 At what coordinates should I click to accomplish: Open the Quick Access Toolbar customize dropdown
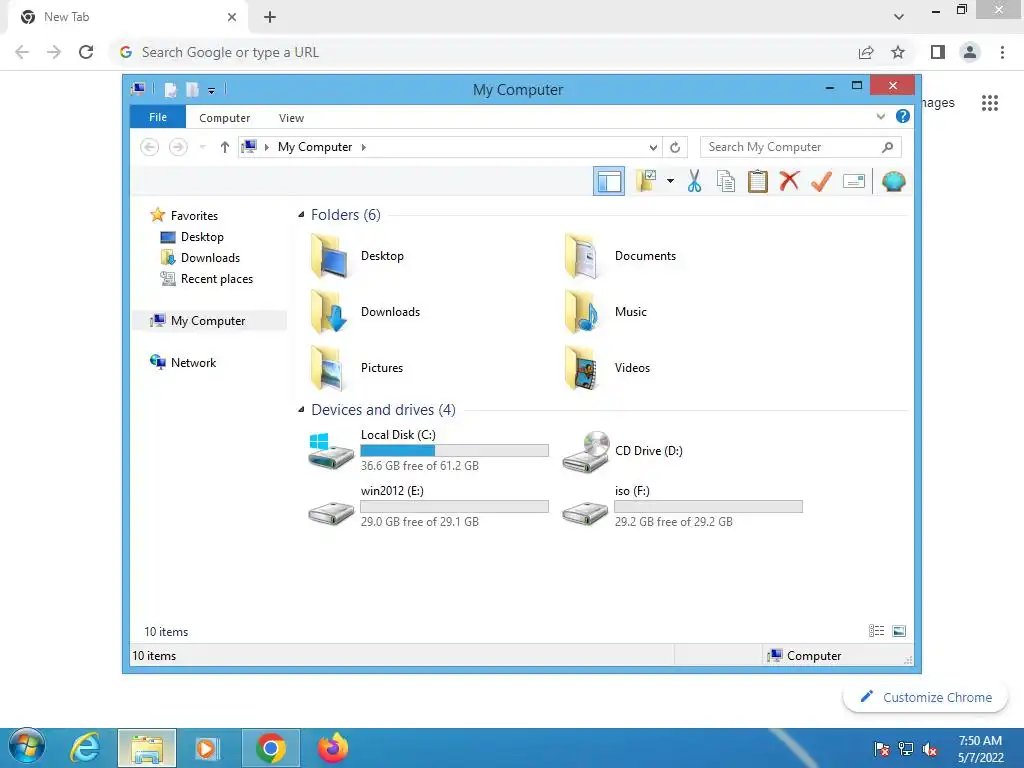[x=212, y=90]
